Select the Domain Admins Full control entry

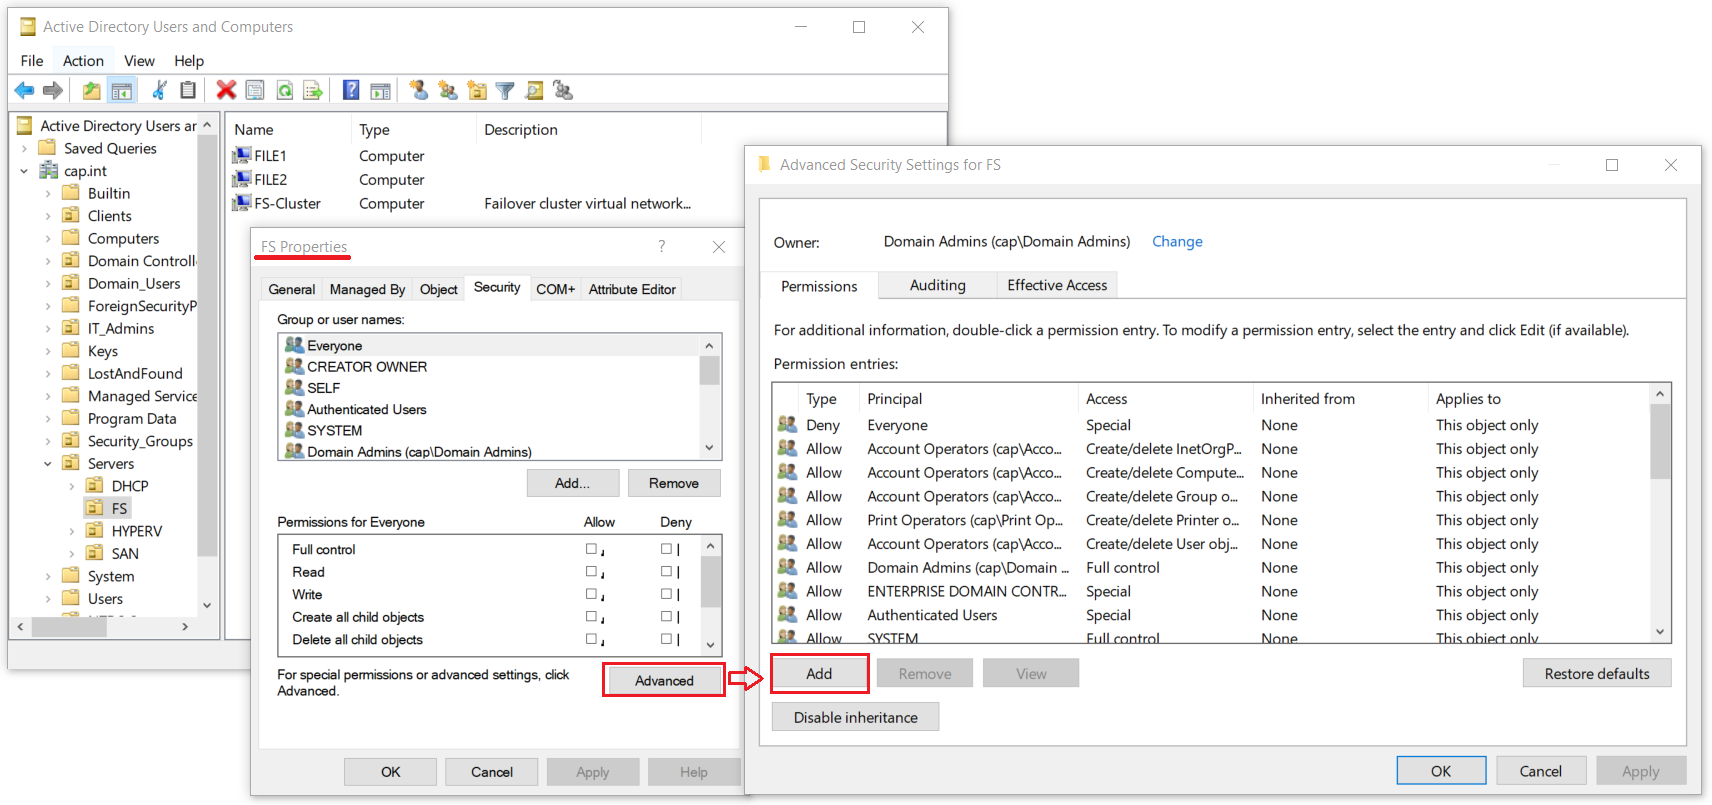pyautogui.click(x=1210, y=567)
